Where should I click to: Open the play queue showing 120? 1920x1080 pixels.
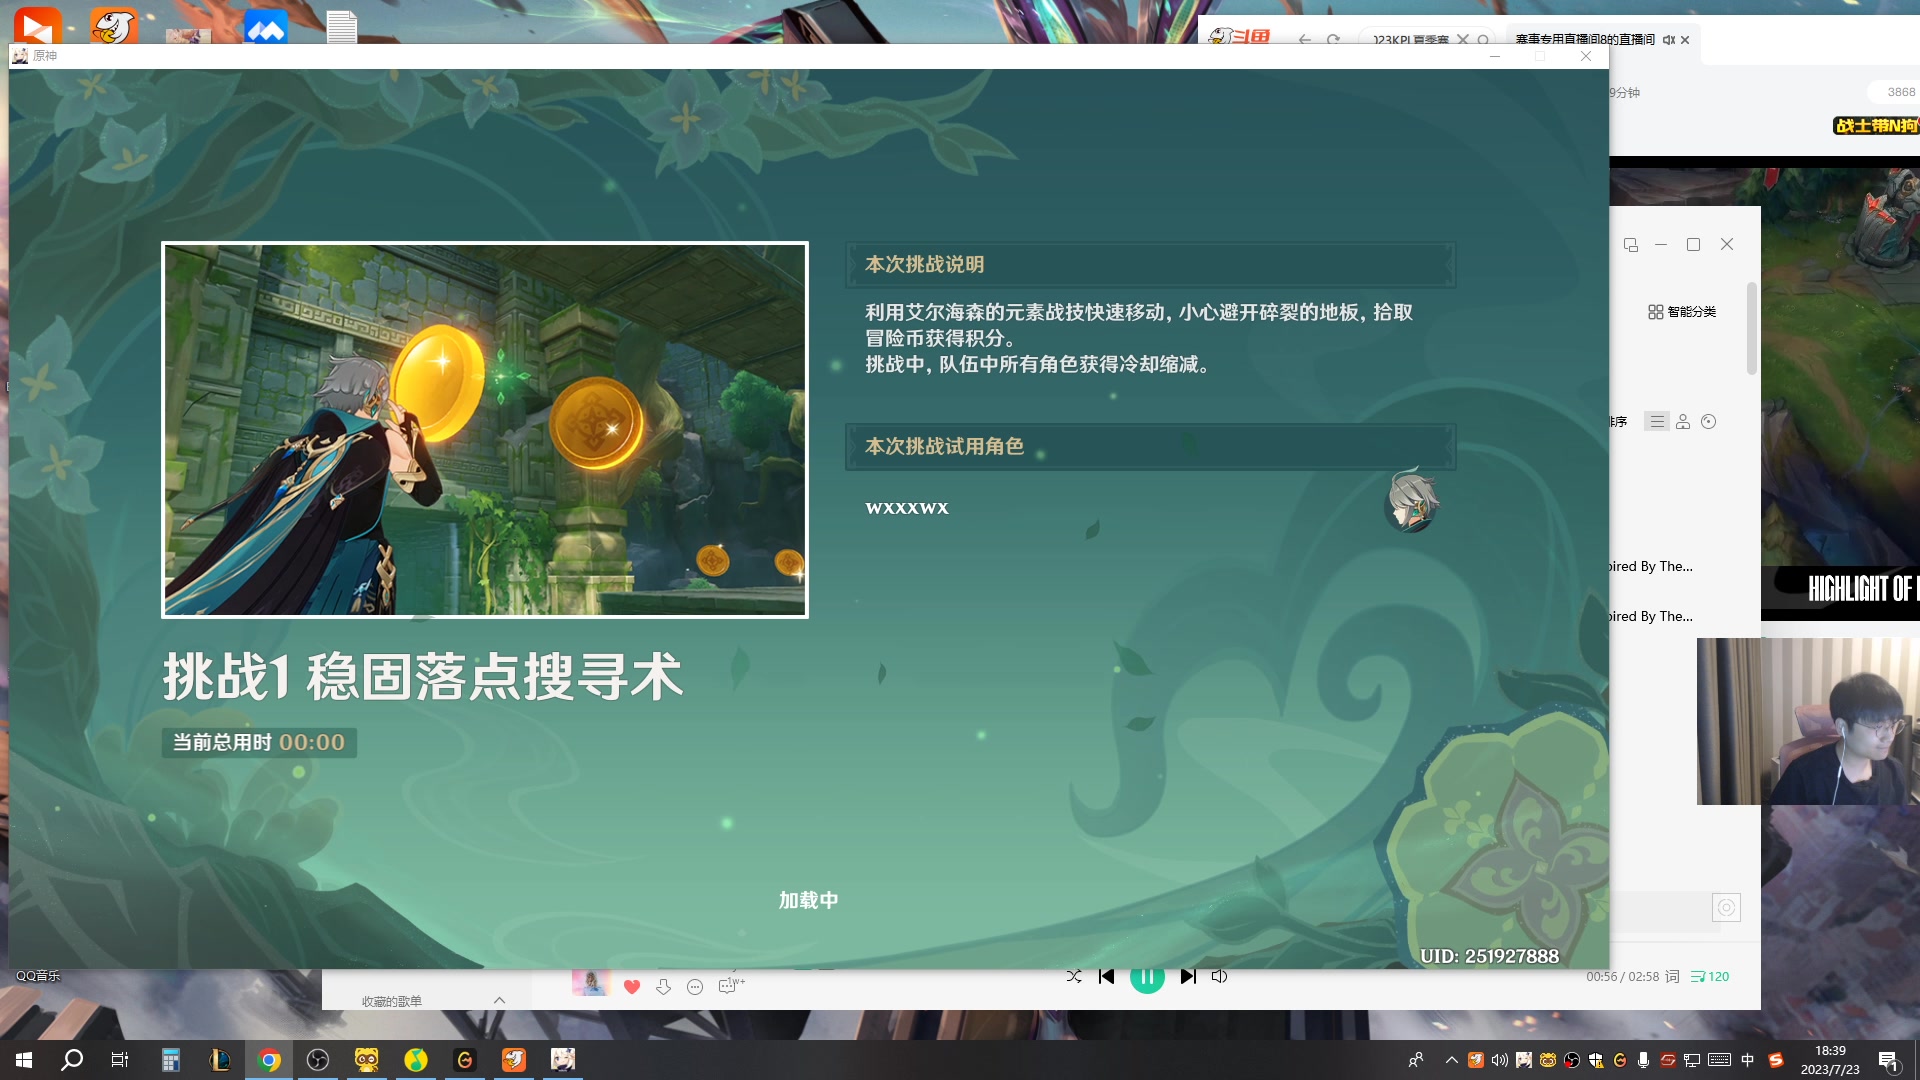click(x=1709, y=976)
